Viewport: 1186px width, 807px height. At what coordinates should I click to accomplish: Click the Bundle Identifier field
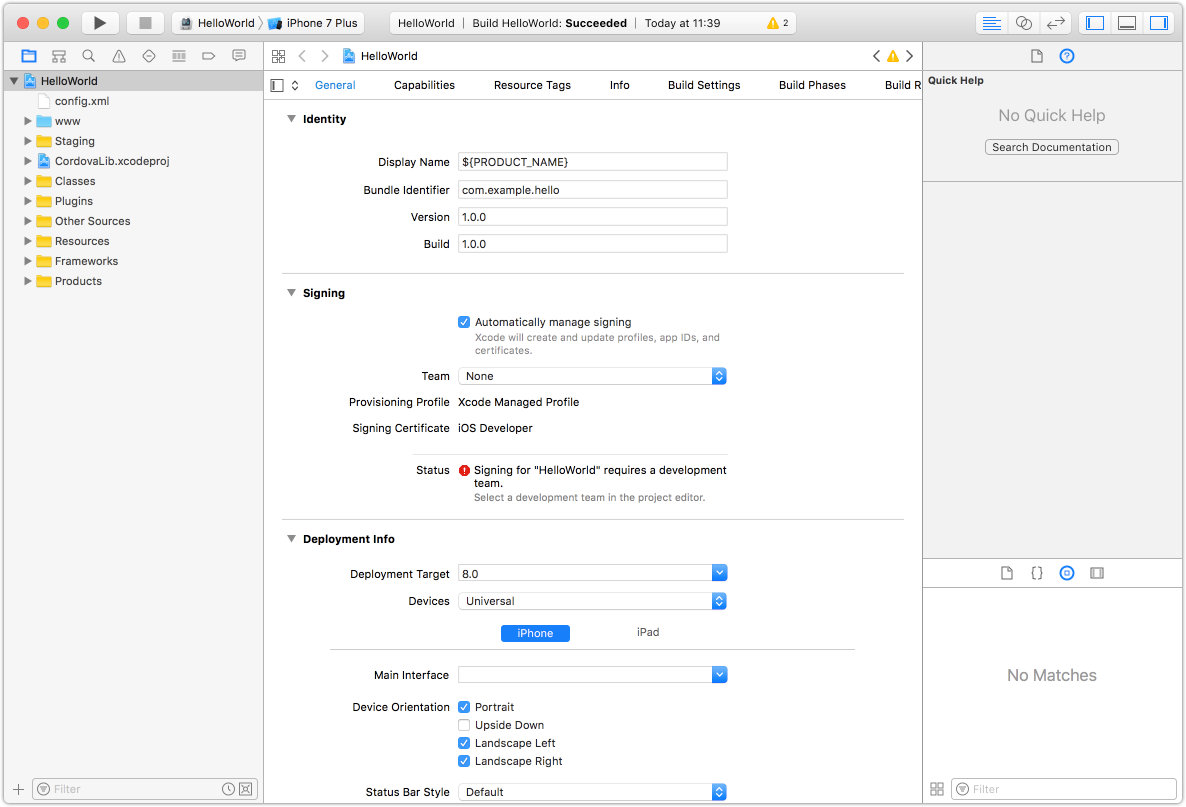593,190
